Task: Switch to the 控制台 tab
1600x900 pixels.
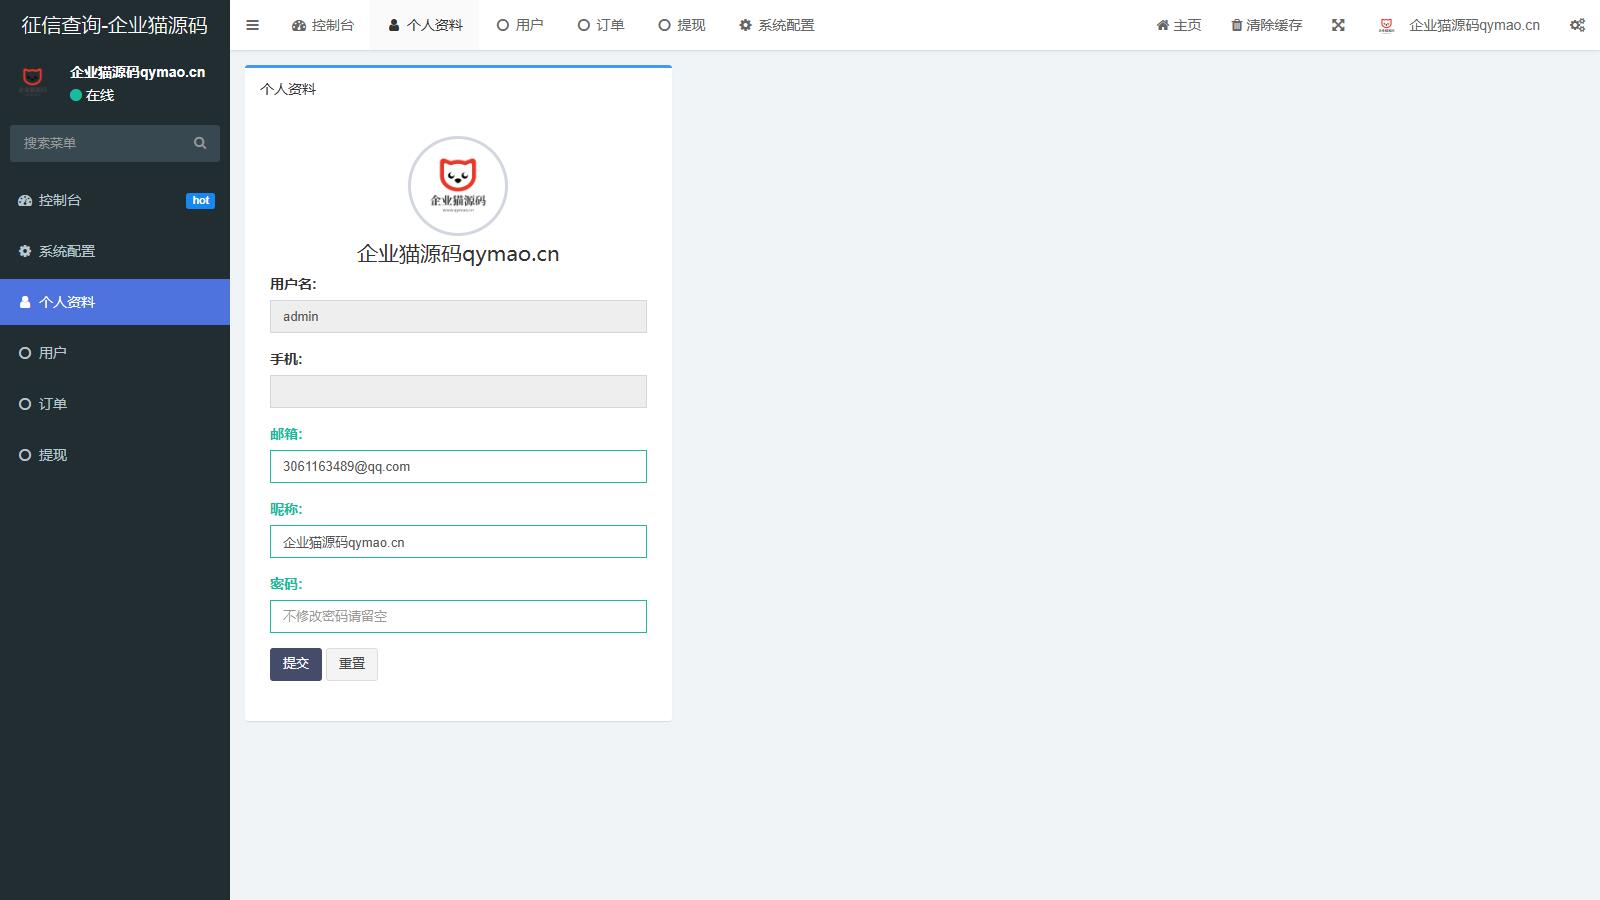Action: 323,25
